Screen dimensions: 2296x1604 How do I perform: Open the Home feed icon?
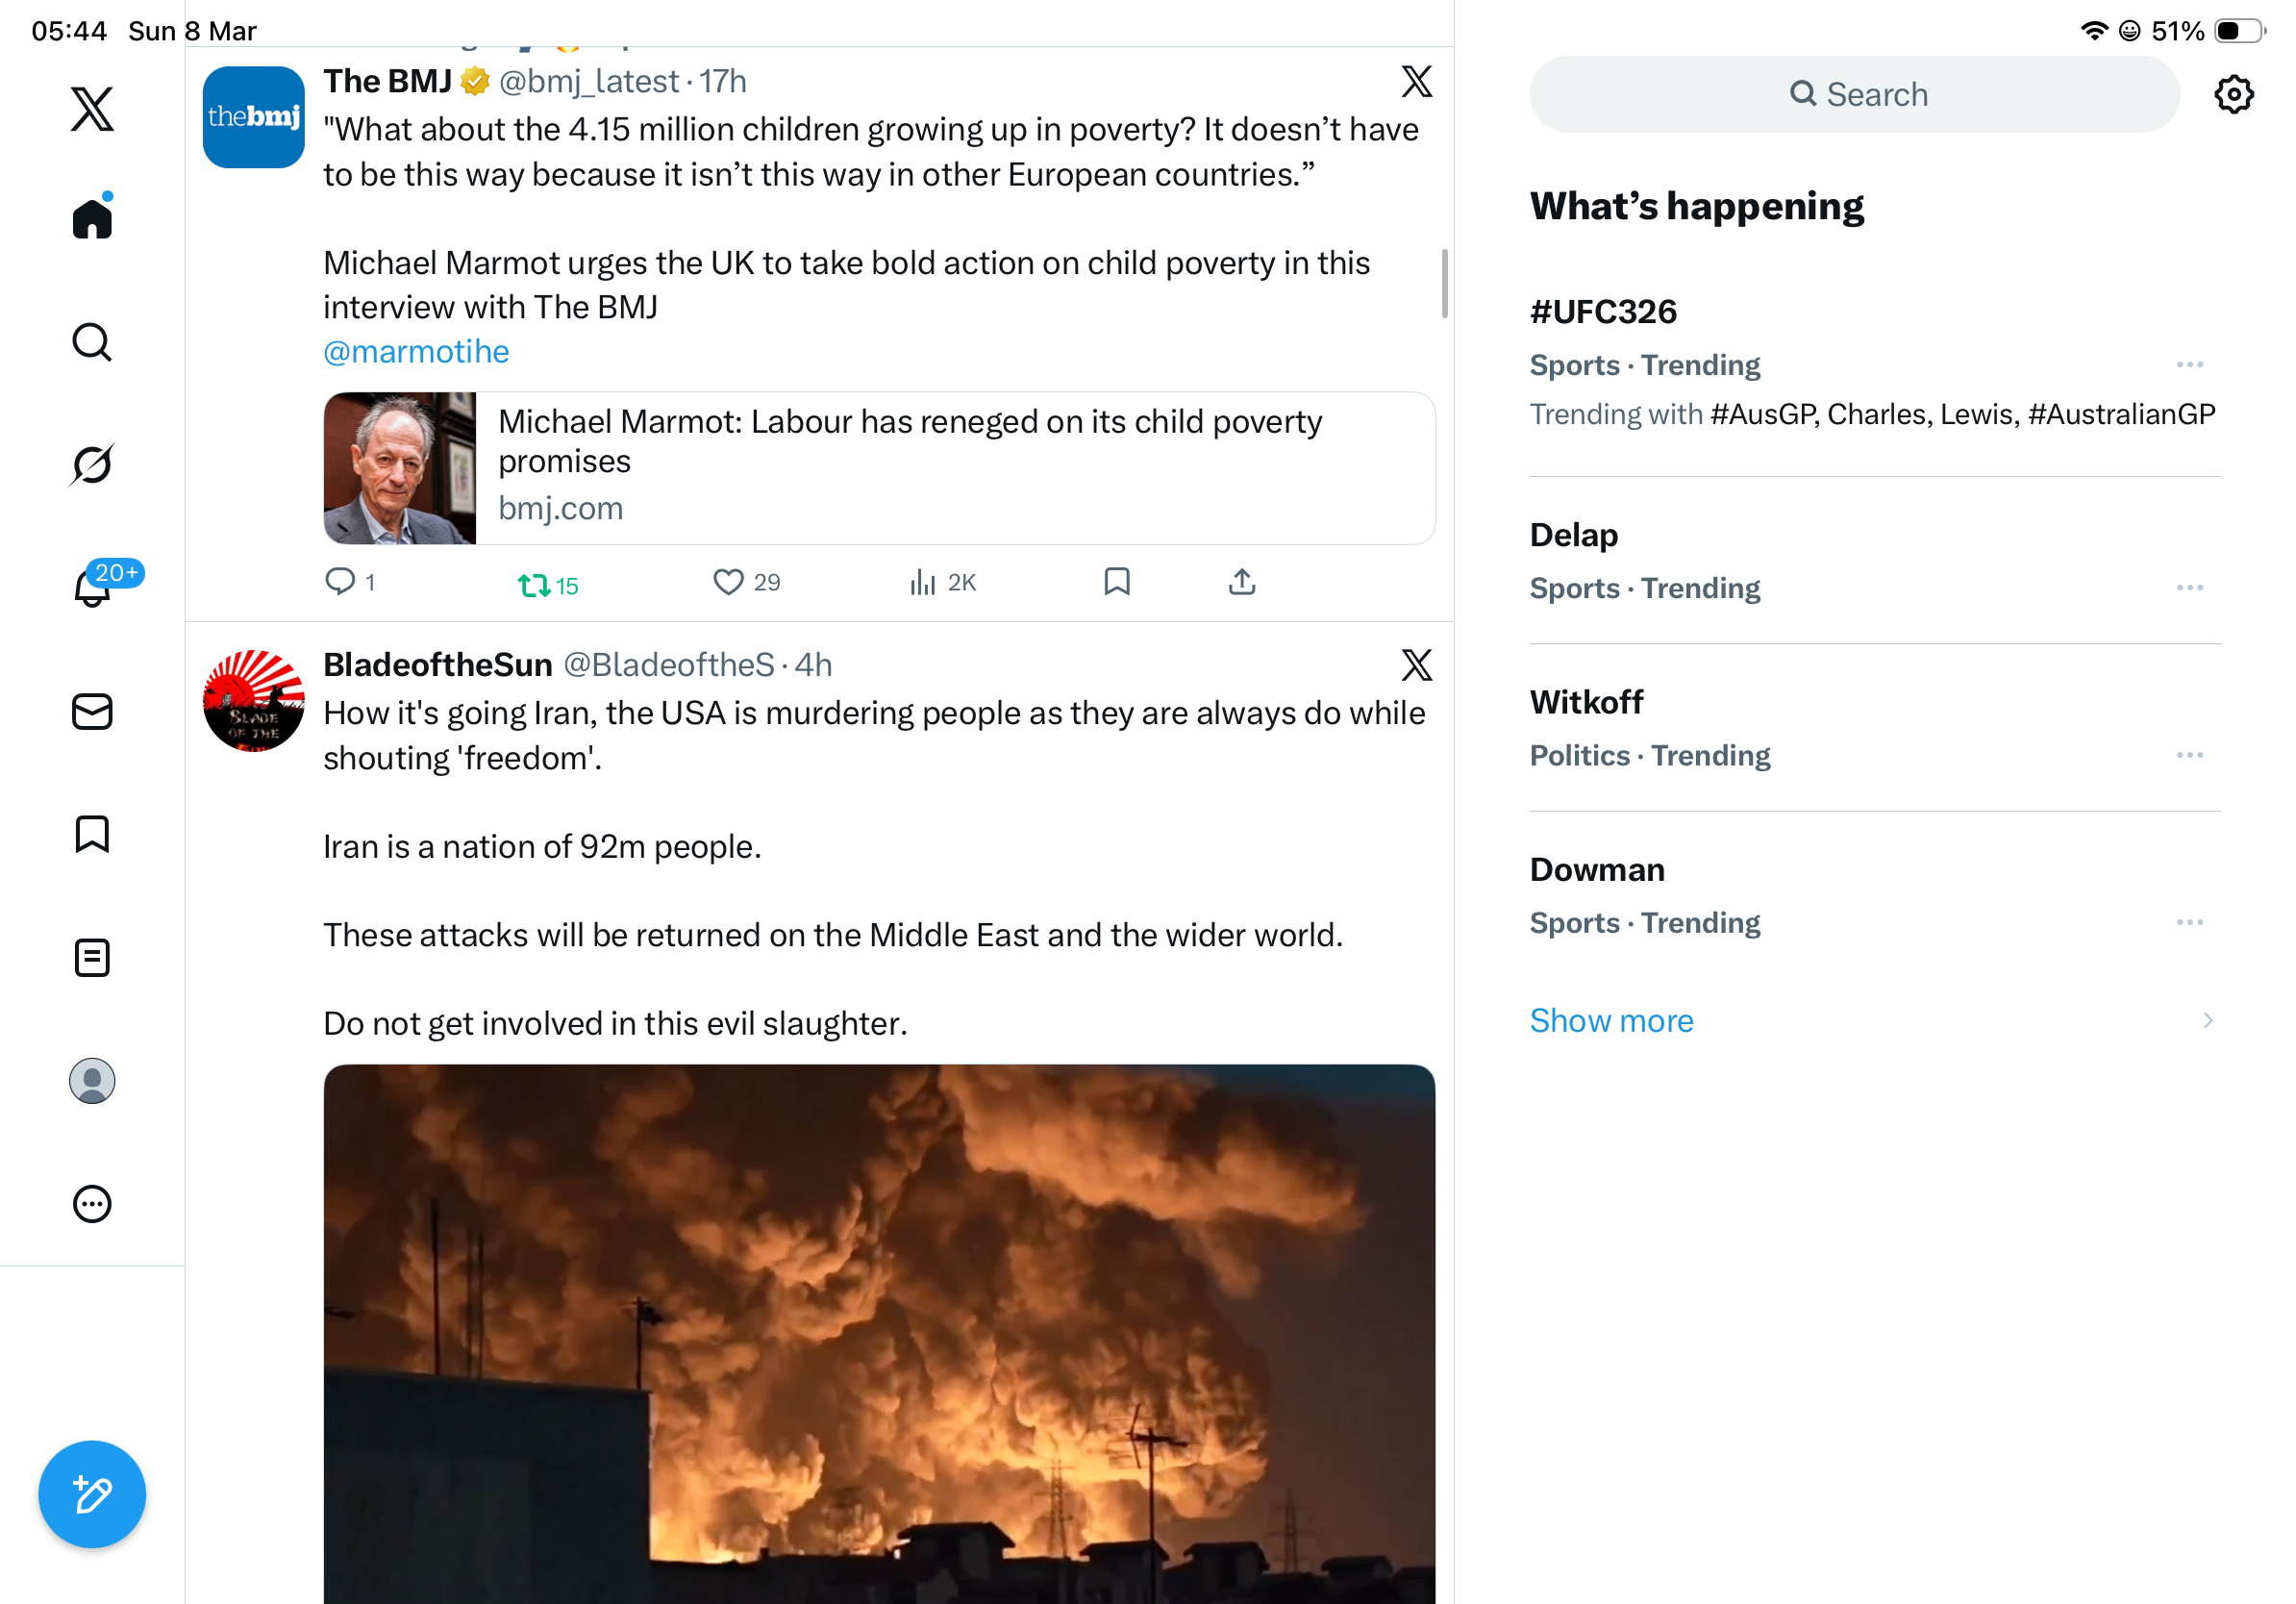92,217
